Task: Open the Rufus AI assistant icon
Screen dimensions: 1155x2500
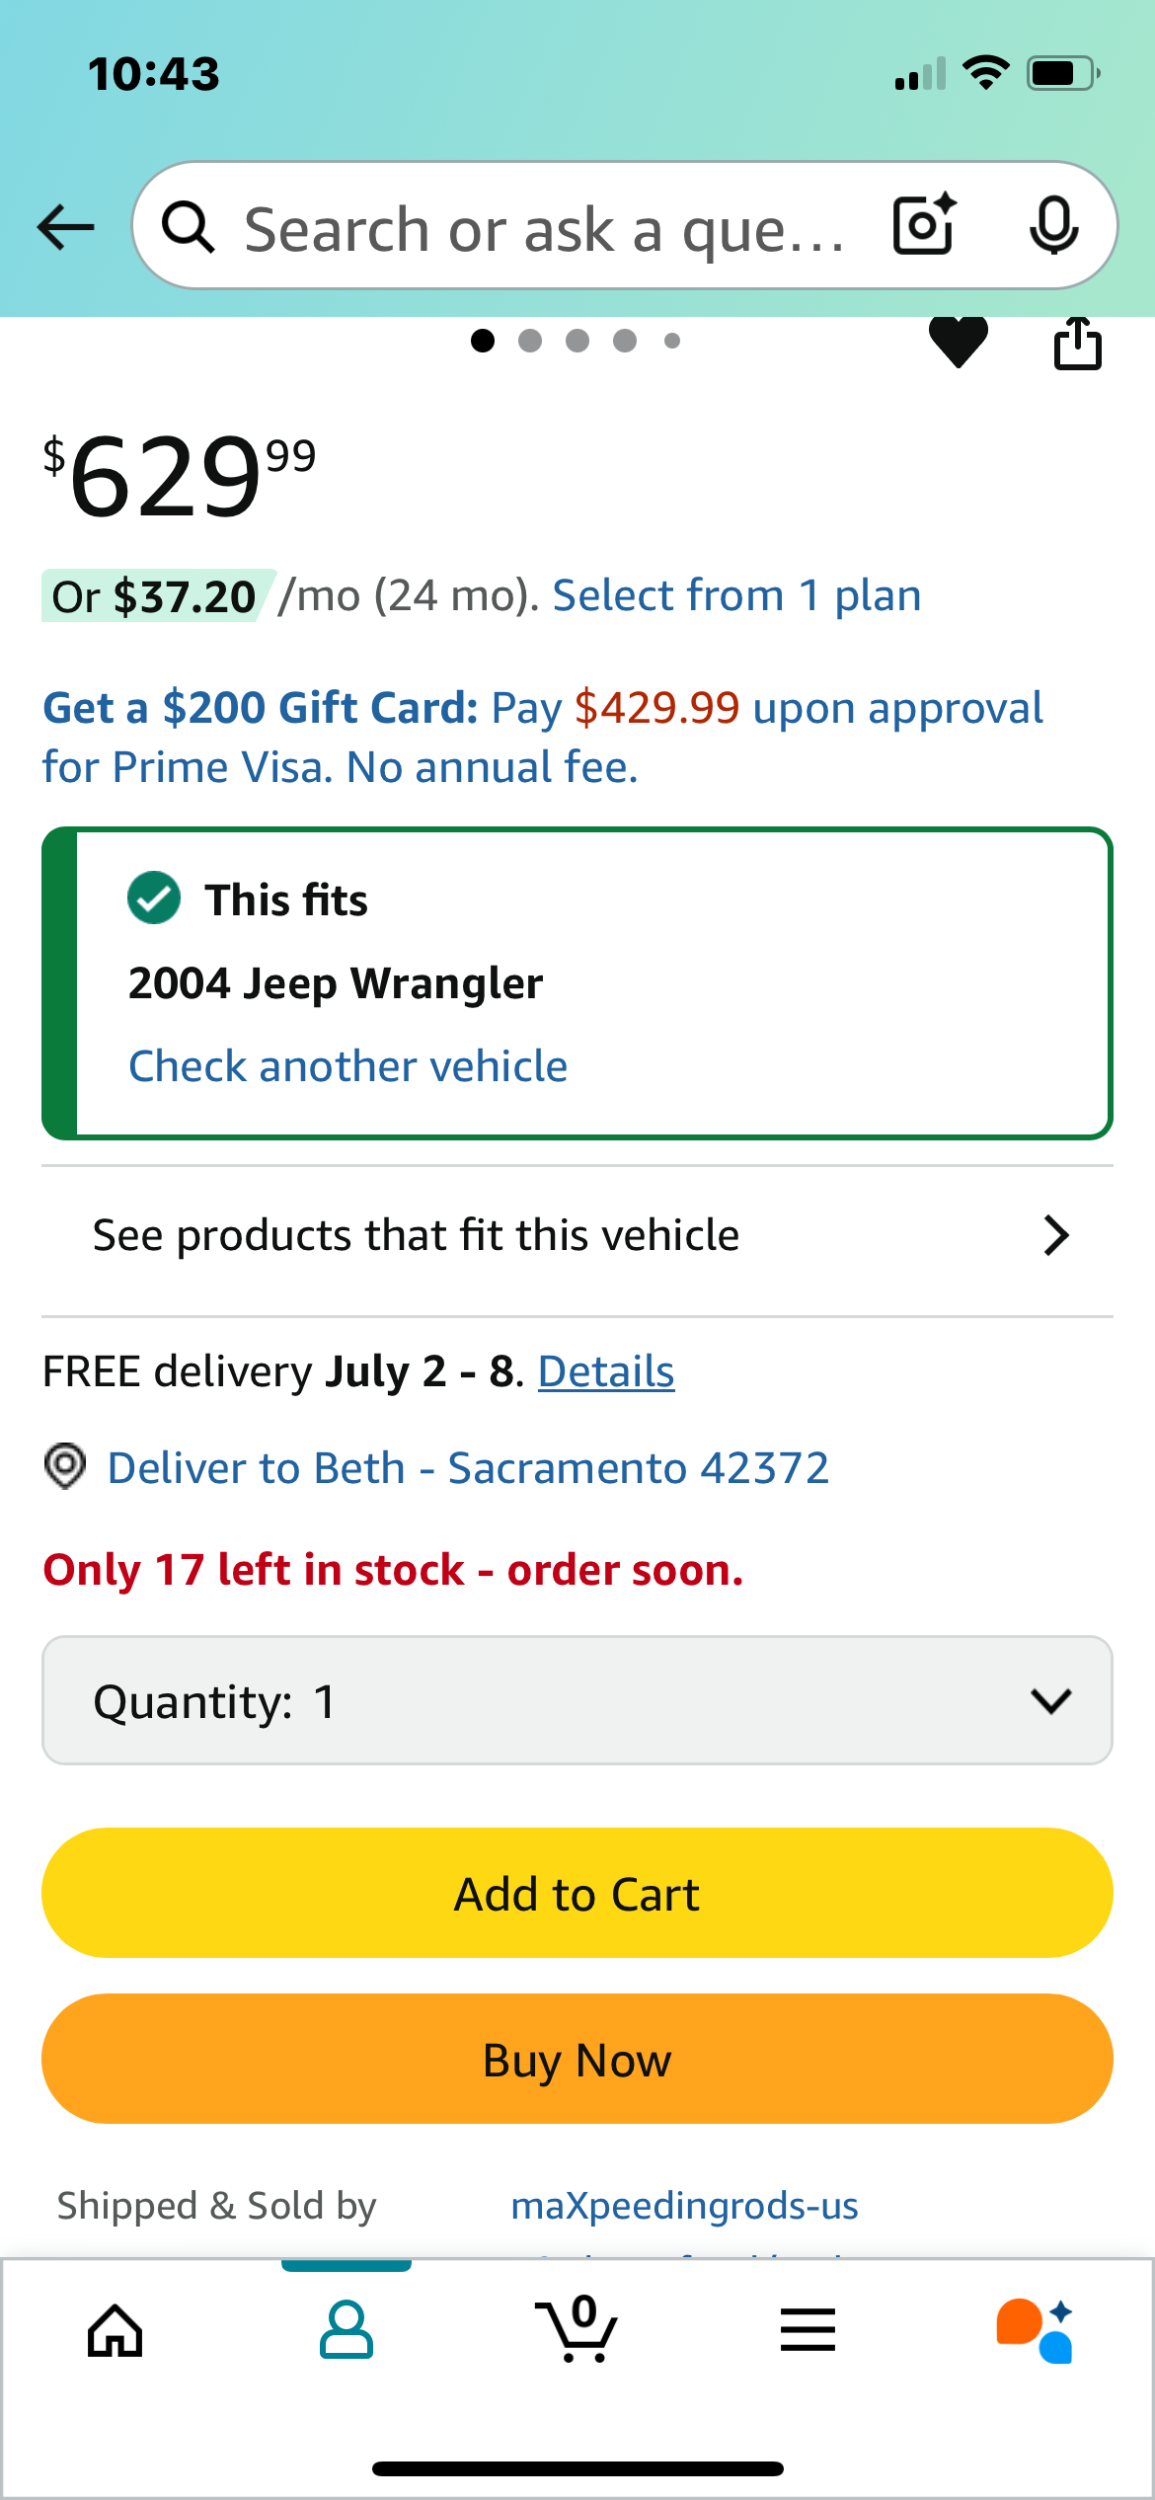Action: pyautogui.click(x=1034, y=2330)
